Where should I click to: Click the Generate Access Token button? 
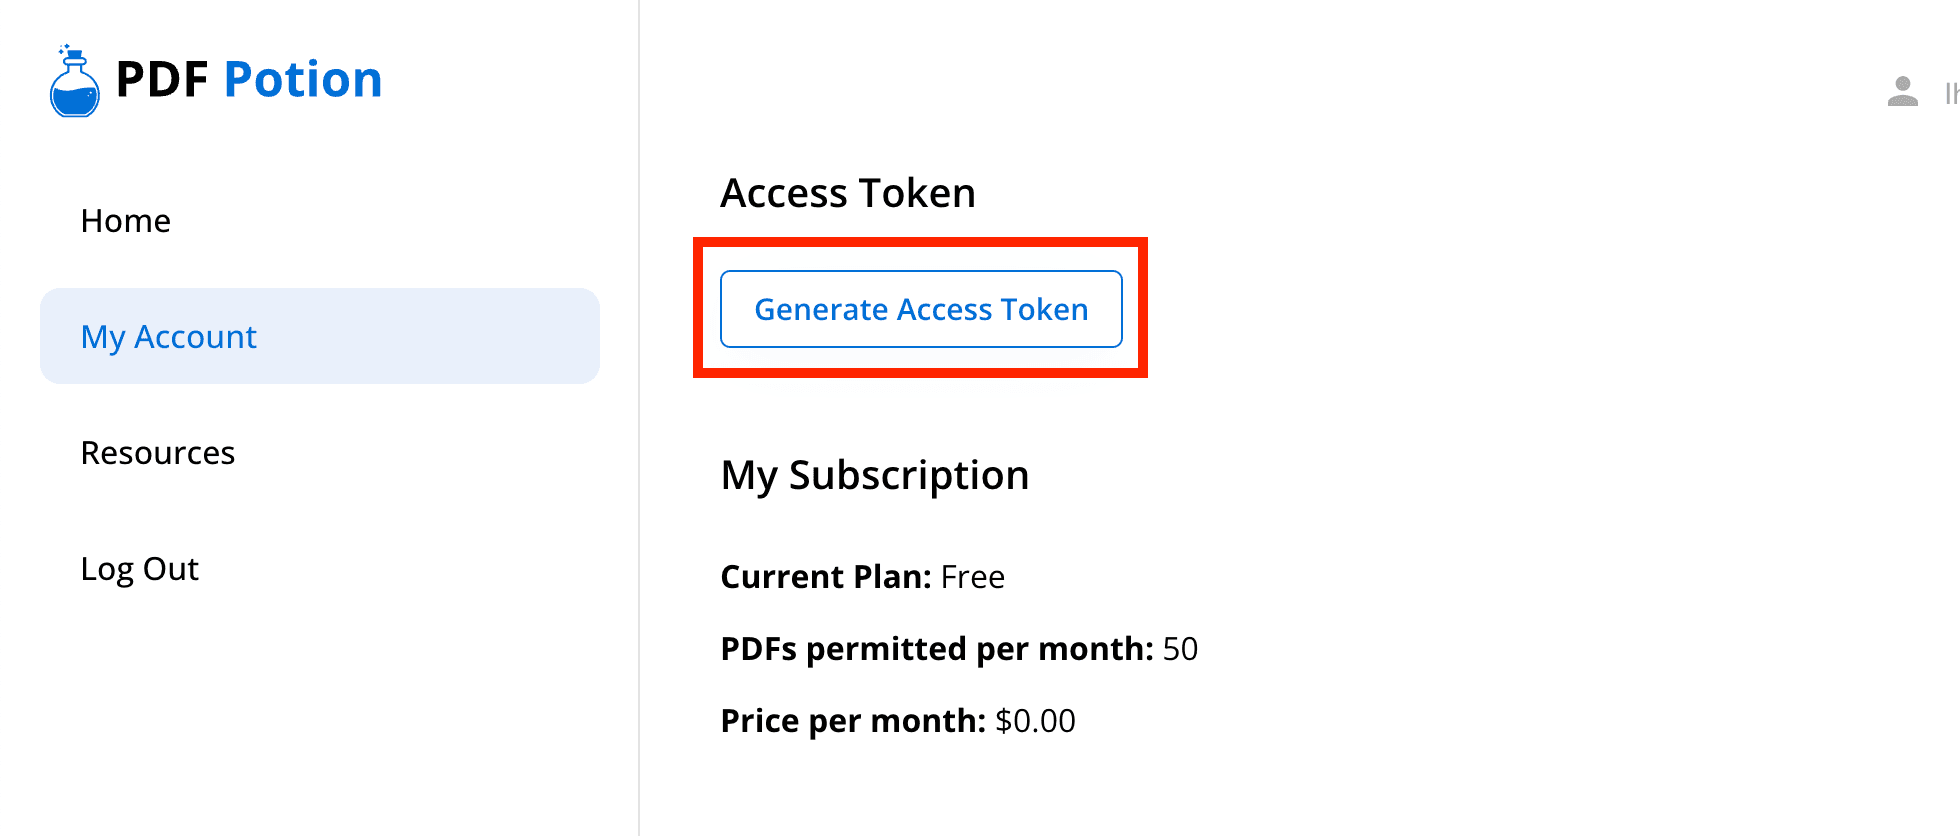921,309
